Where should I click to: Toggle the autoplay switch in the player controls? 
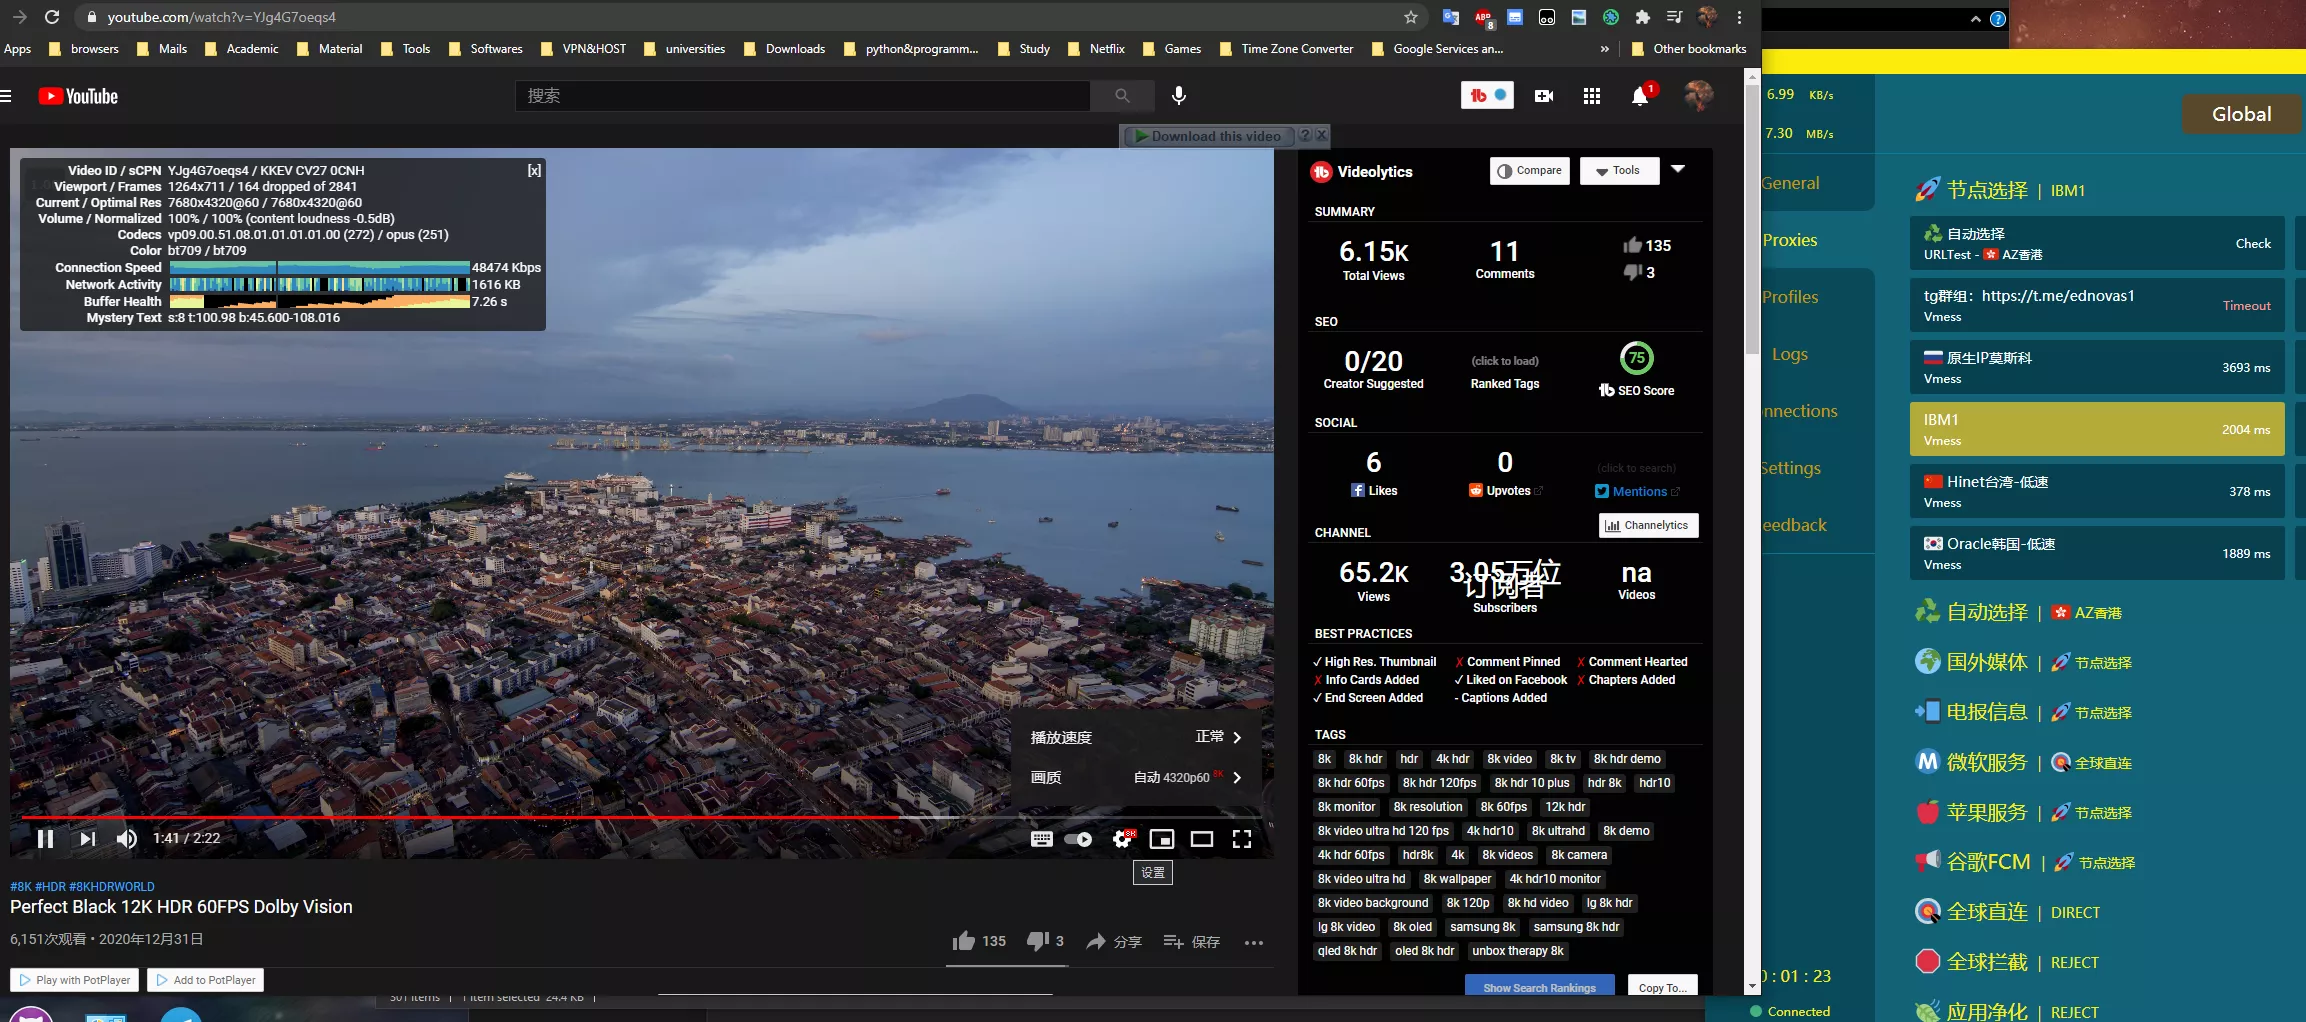pos(1078,839)
